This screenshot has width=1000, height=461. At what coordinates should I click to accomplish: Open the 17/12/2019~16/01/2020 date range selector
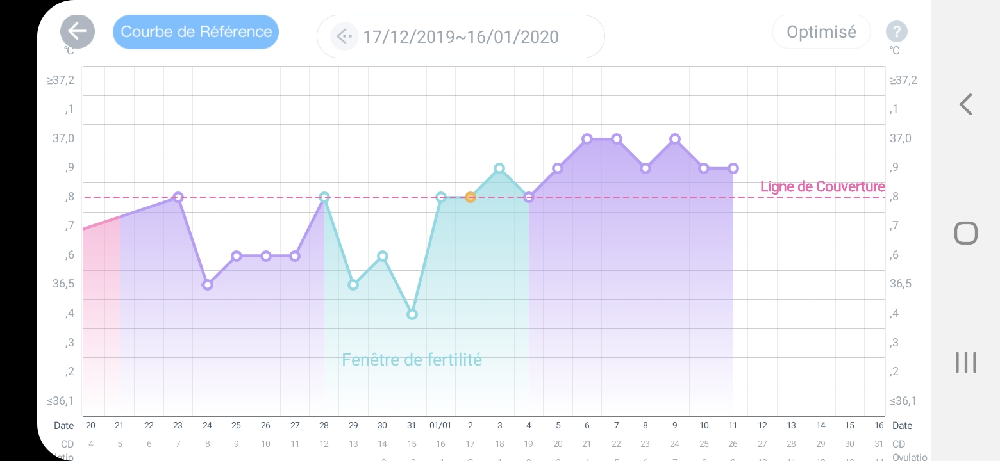pos(460,37)
